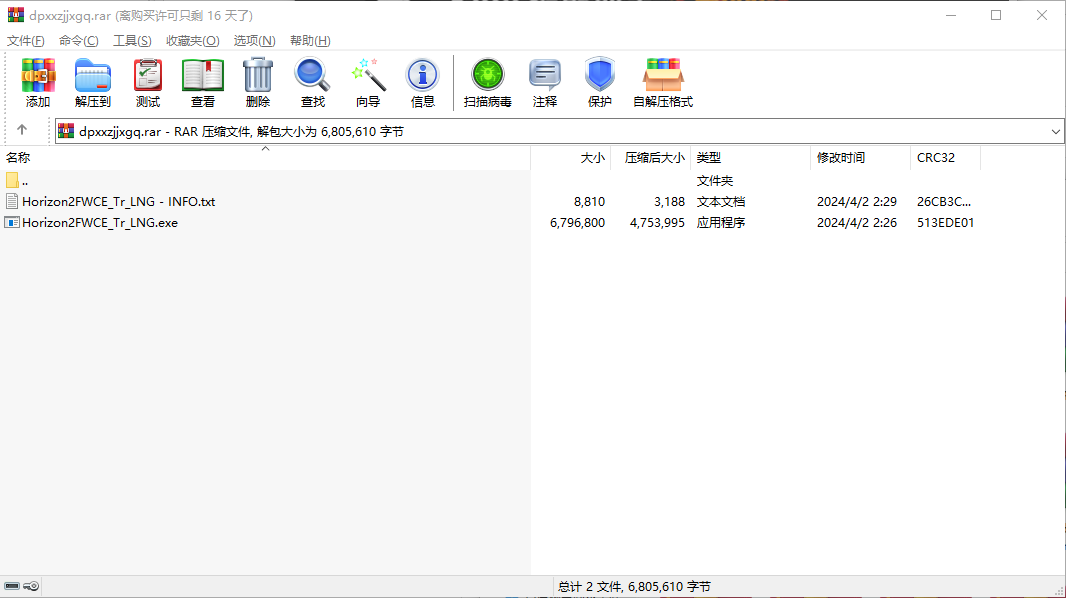Select the parent folder '..' icon

click(12, 180)
